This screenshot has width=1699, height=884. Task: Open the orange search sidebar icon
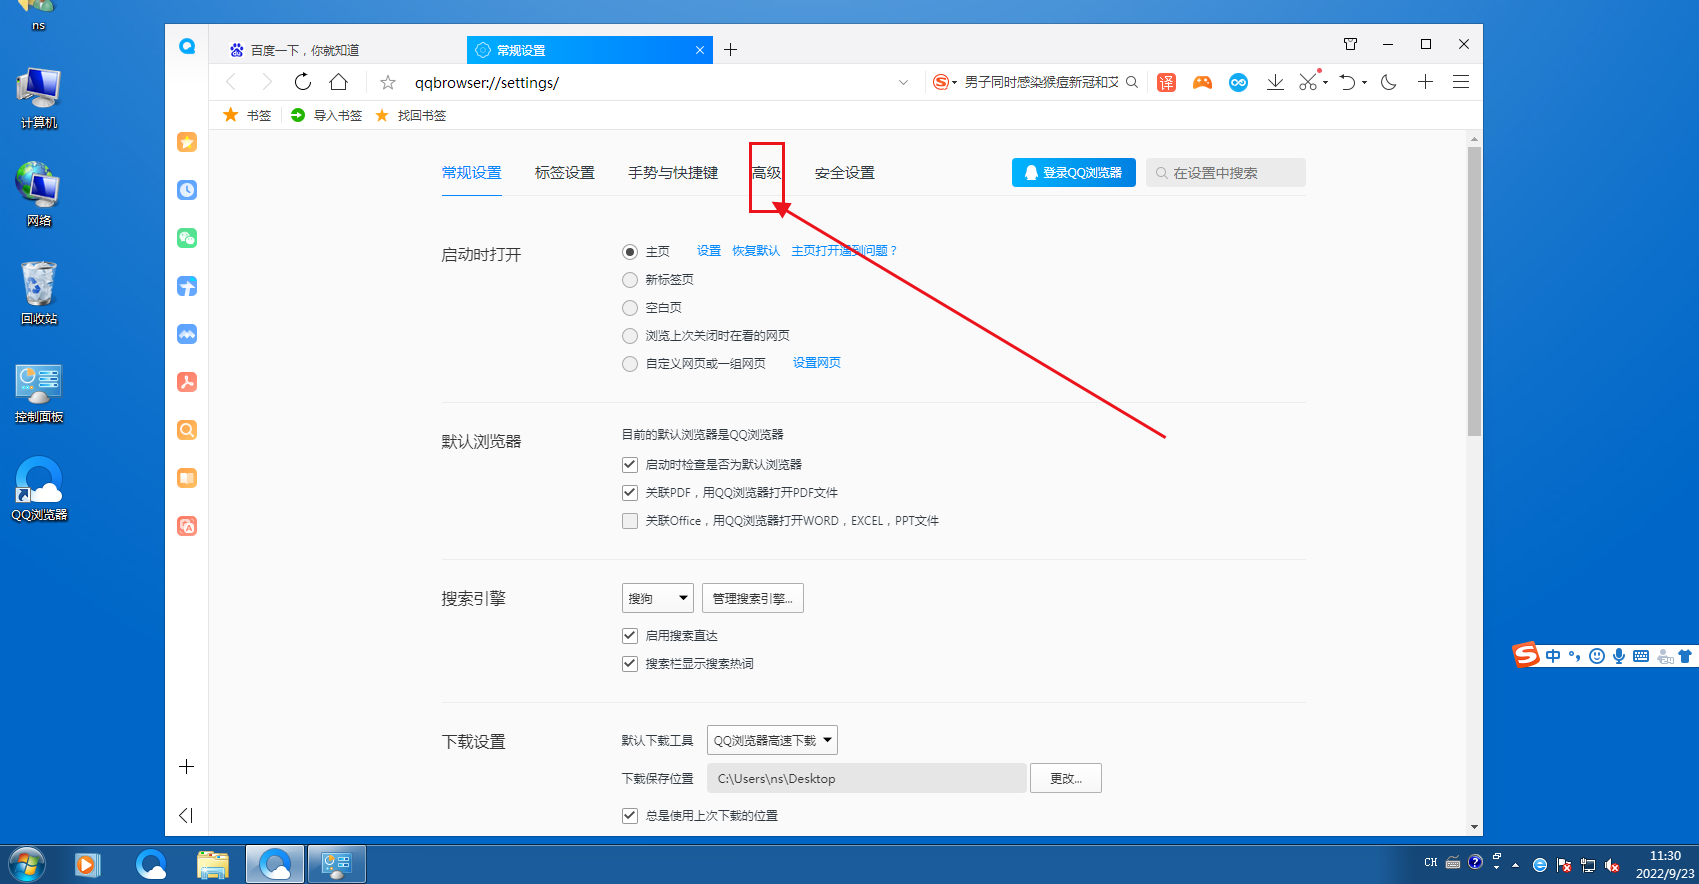point(187,430)
